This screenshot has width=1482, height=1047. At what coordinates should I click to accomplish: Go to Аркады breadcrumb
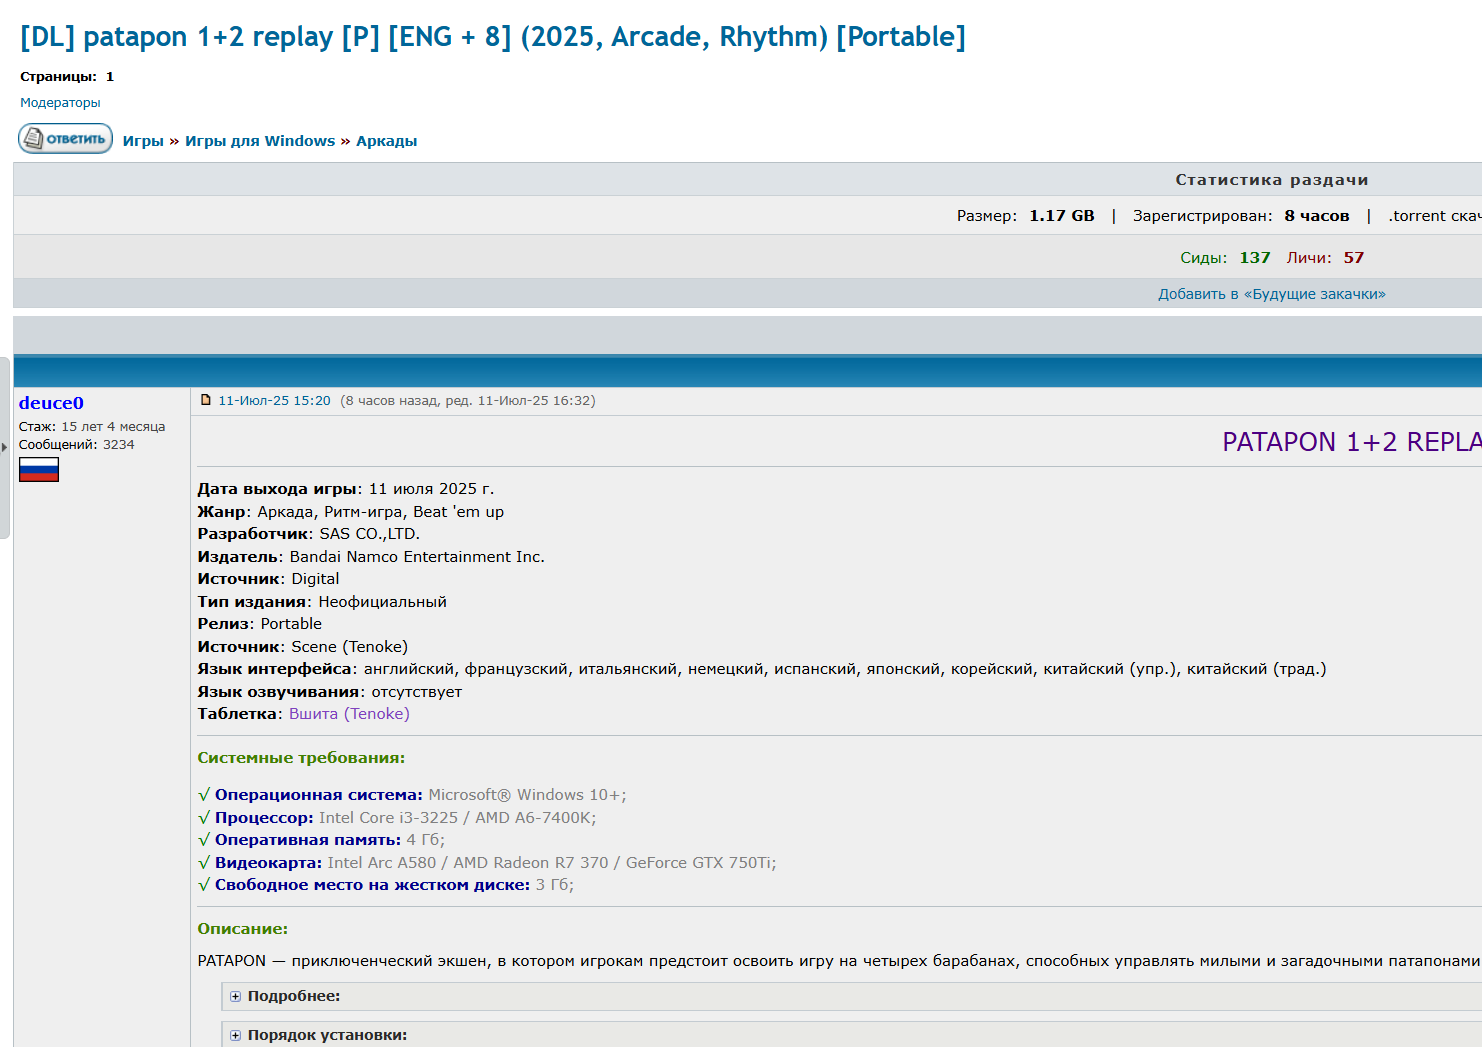tap(386, 141)
